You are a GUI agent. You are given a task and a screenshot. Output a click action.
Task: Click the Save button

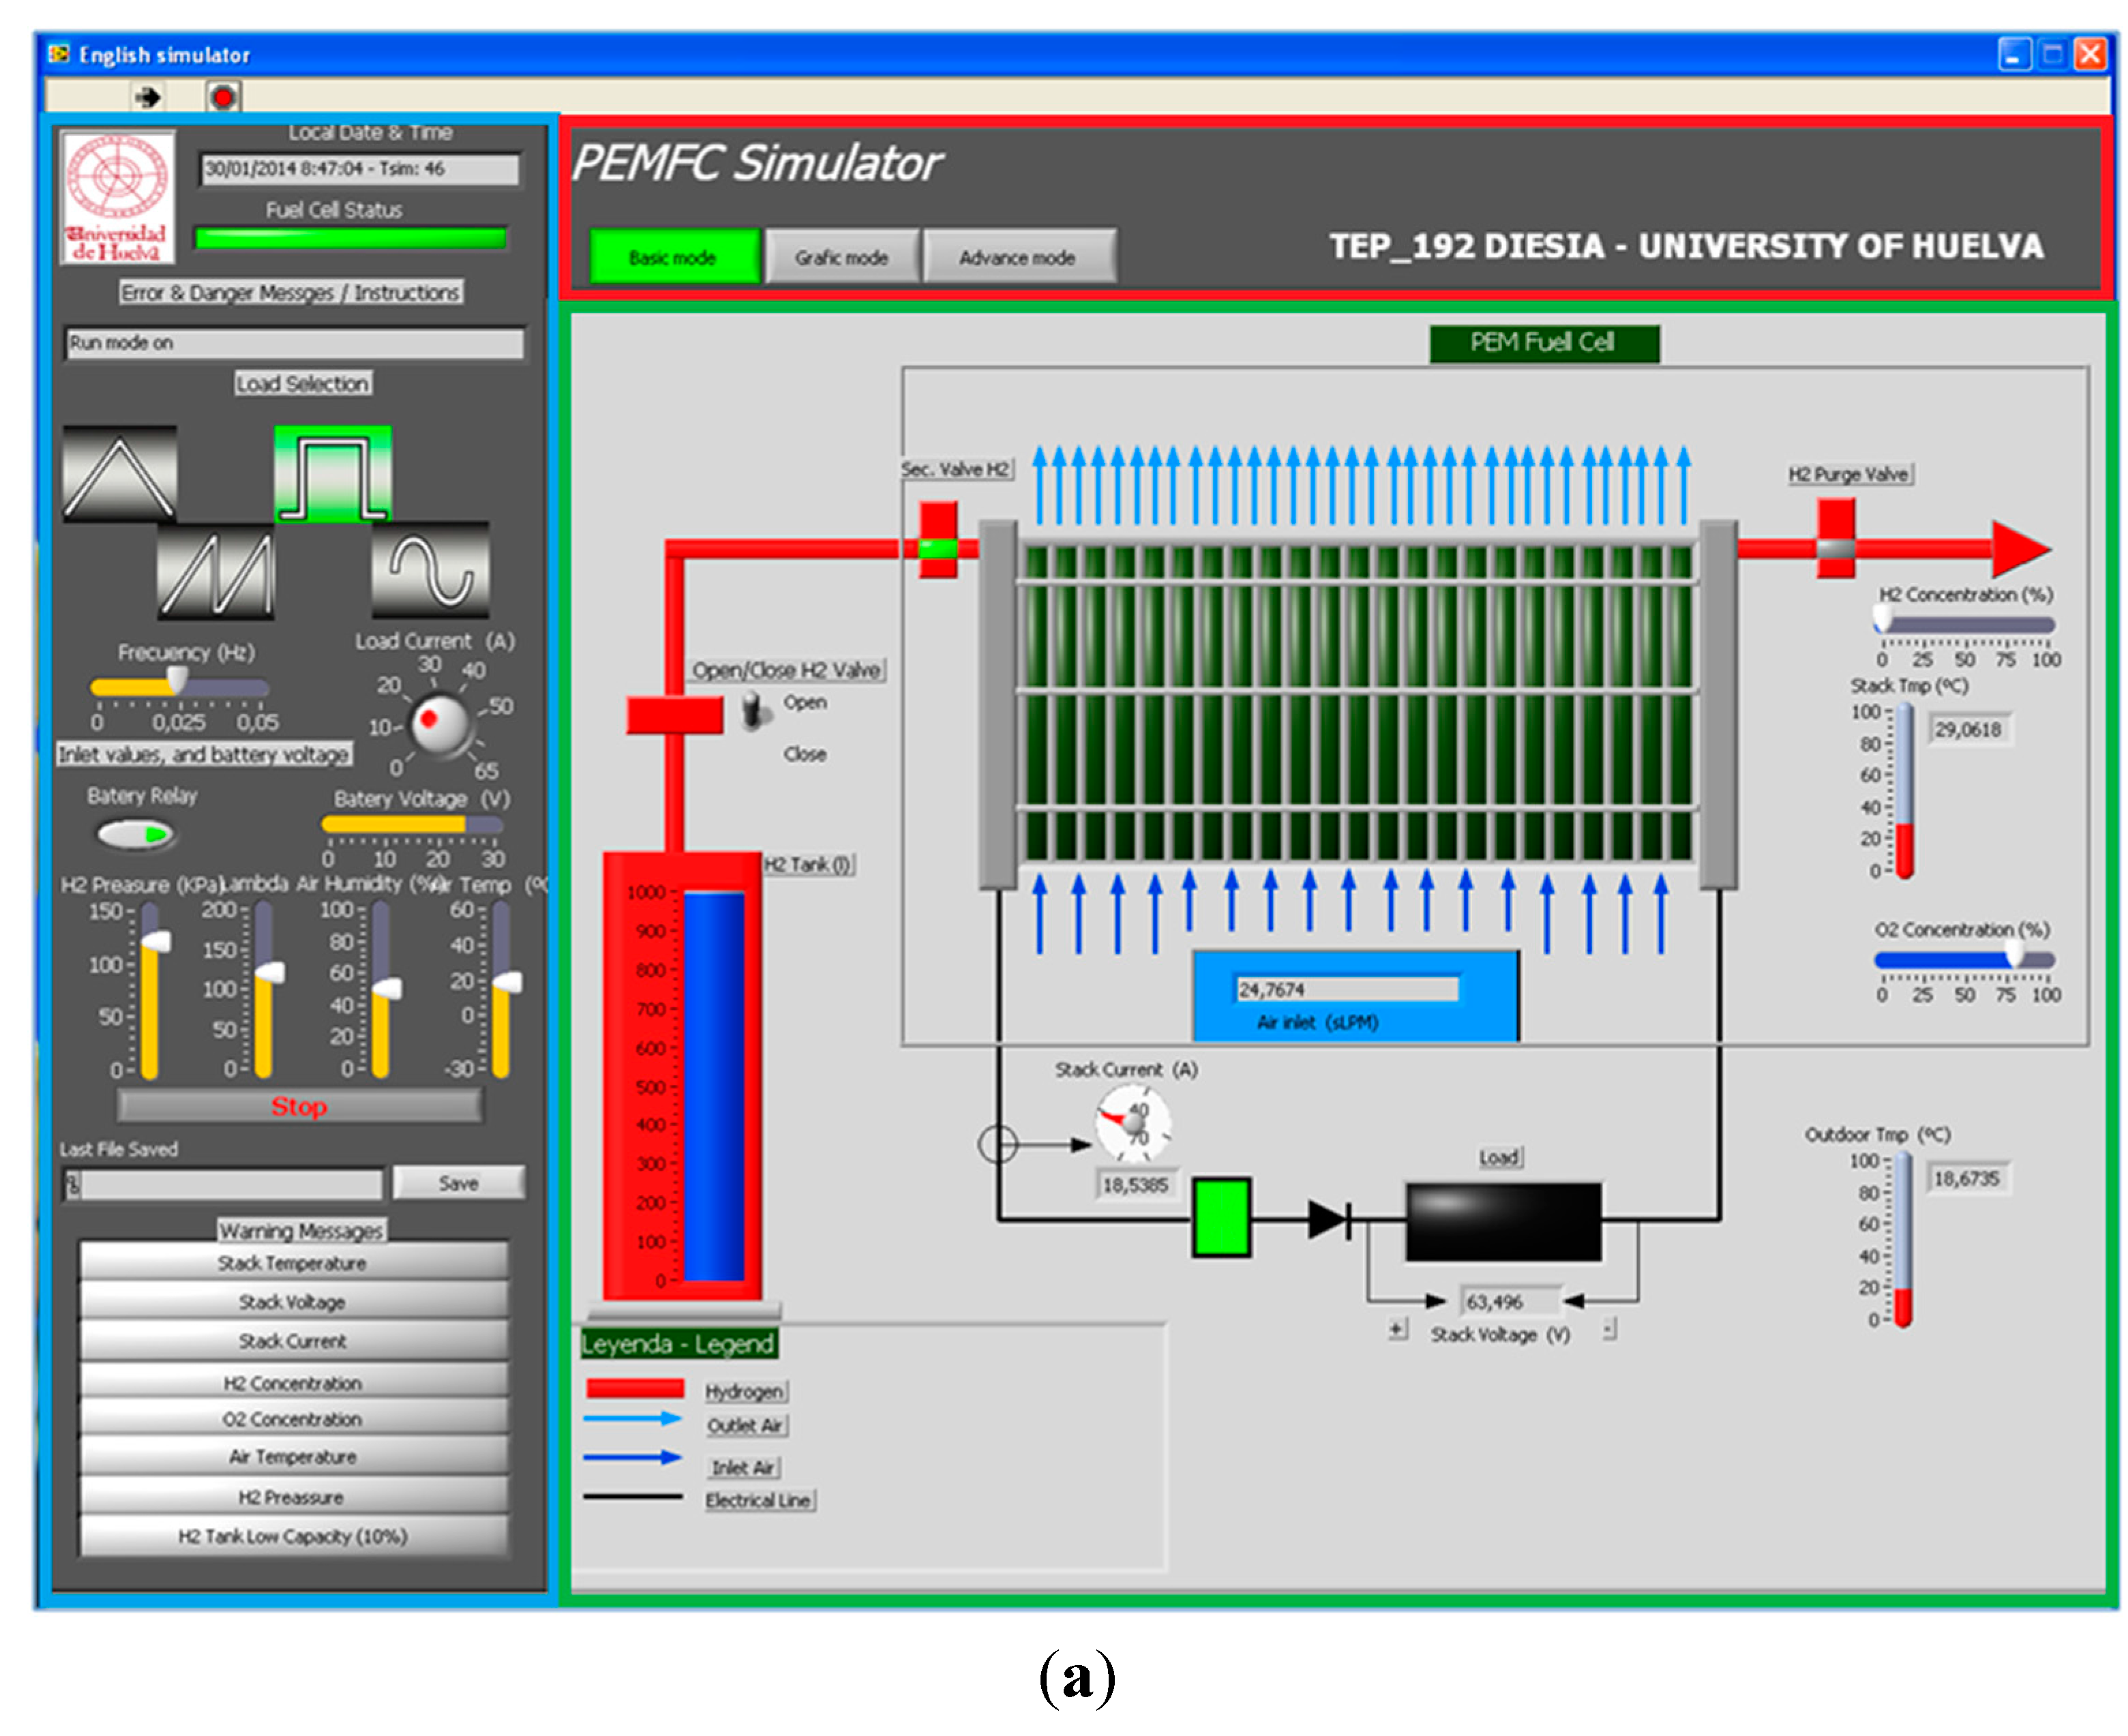point(458,1184)
